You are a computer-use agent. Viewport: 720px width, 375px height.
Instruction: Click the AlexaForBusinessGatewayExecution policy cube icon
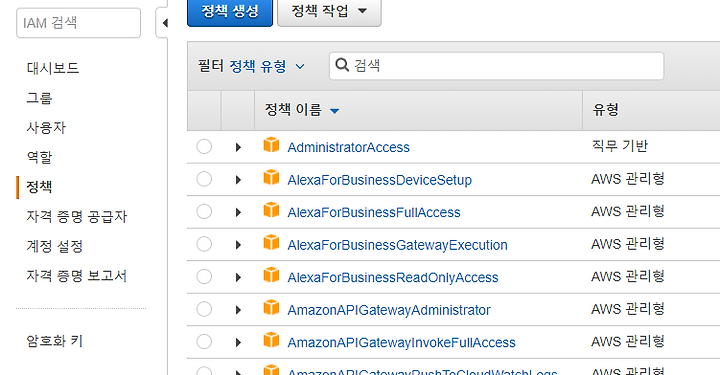coord(271,242)
